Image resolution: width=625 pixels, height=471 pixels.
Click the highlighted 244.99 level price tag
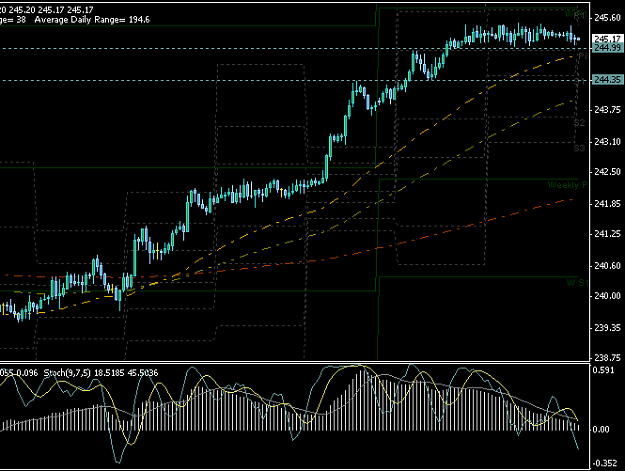click(607, 47)
